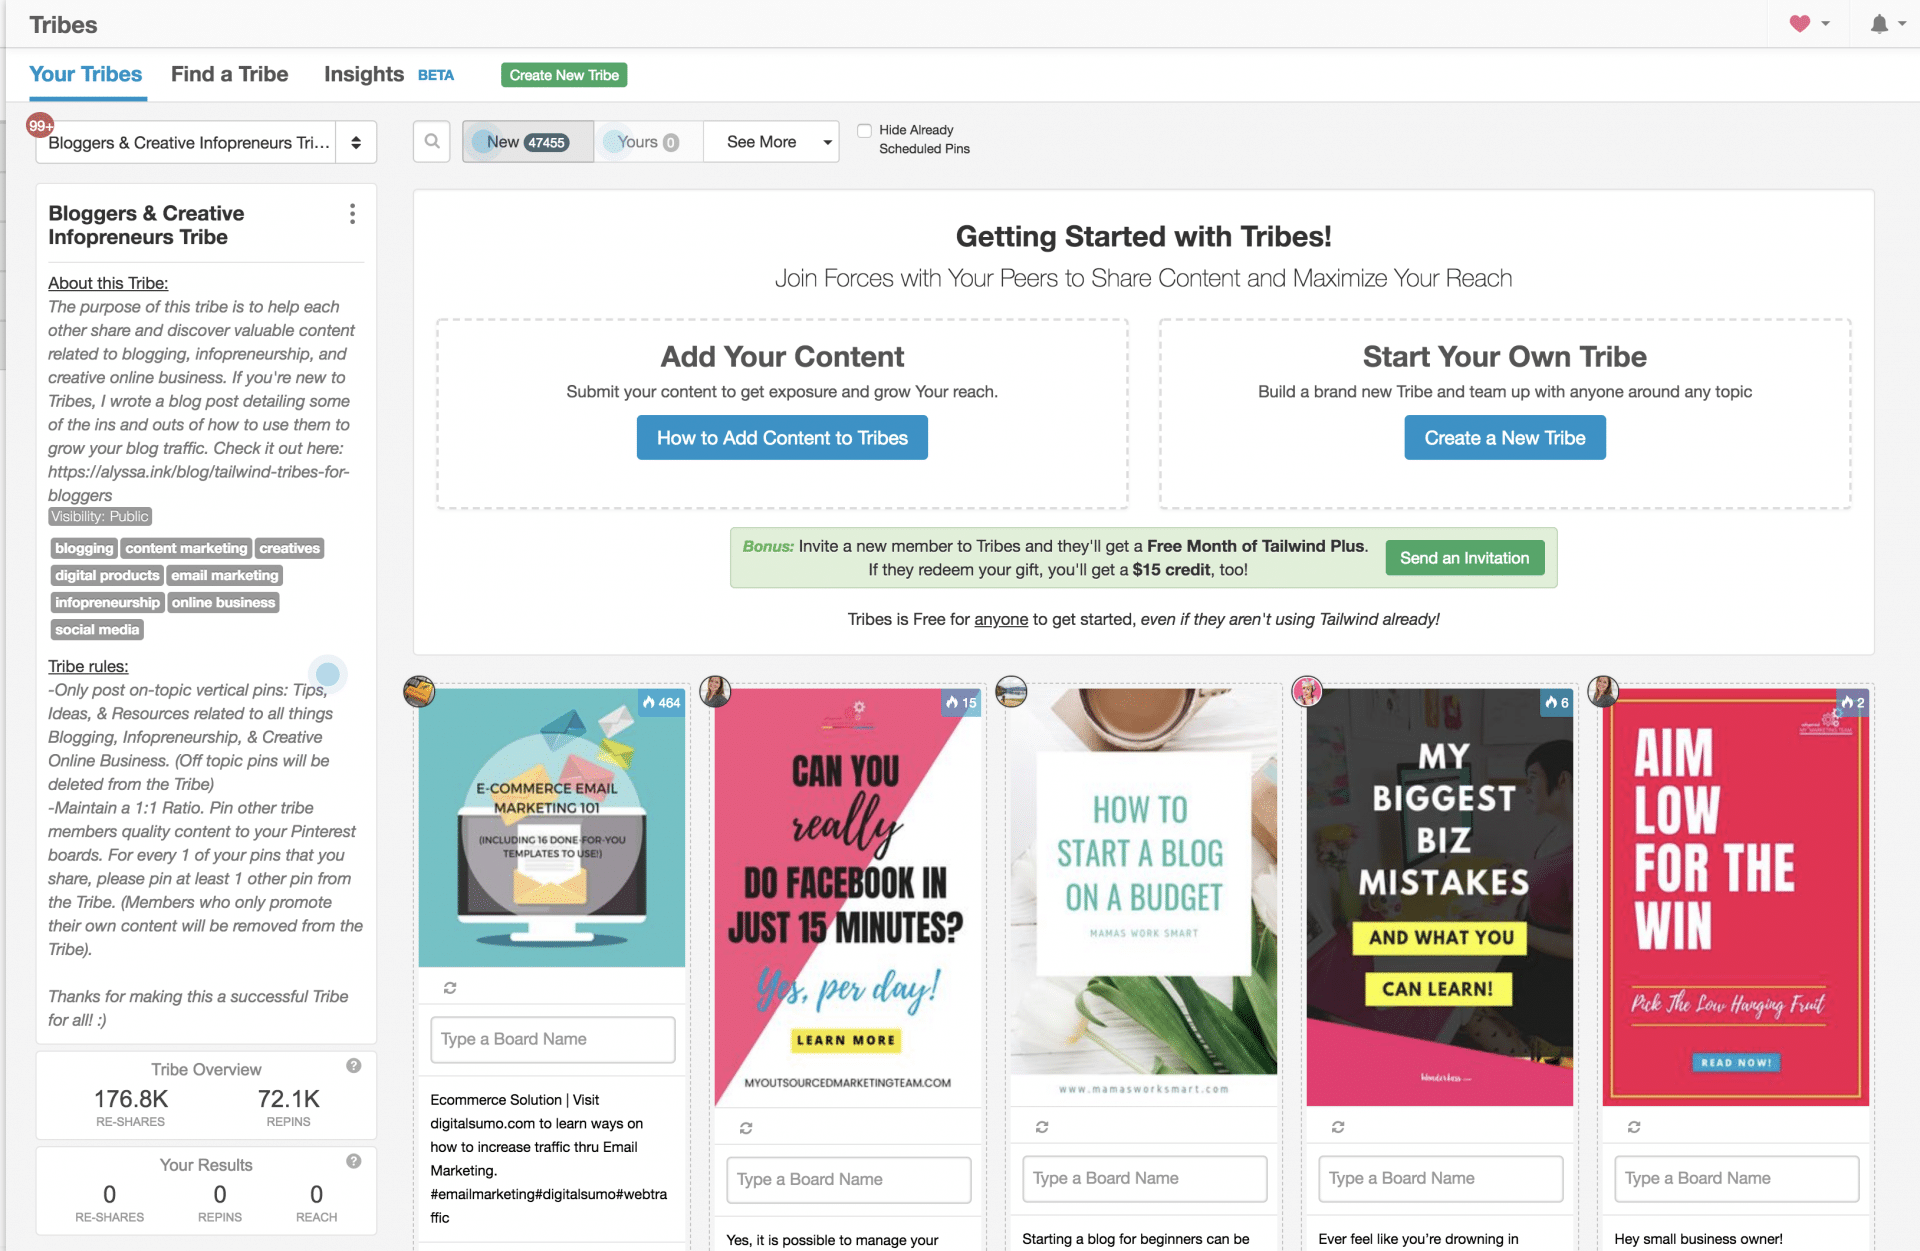The width and height of the screenshot is (1920, 1251).
Task: Click the green Create New Tribe button
Action: (x=564, y=75)
